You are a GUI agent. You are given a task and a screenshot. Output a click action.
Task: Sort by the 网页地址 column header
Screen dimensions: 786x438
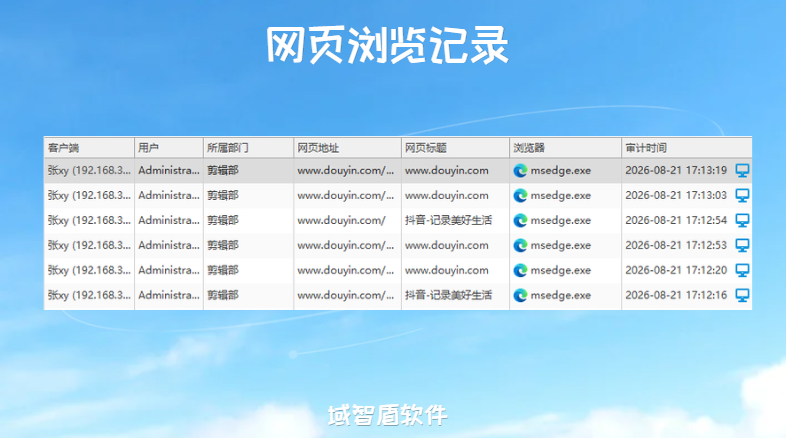pyautogui.click(x=347, y=148)
